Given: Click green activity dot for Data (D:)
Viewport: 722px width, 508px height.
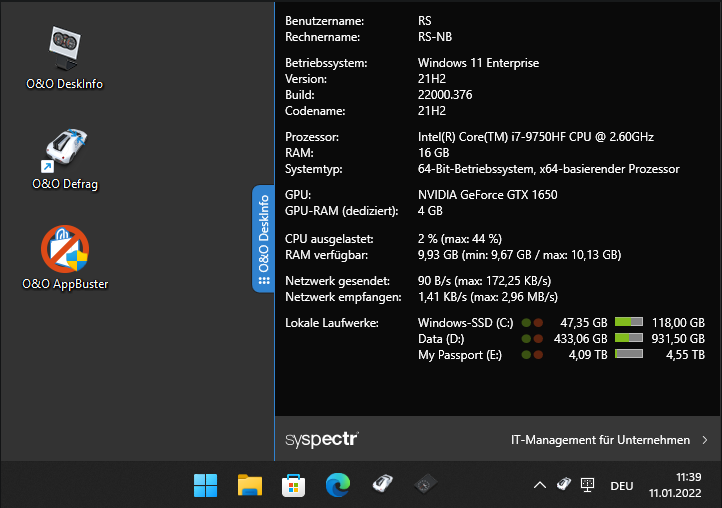Looking at the screenshot, I should [x=526, y=339].
